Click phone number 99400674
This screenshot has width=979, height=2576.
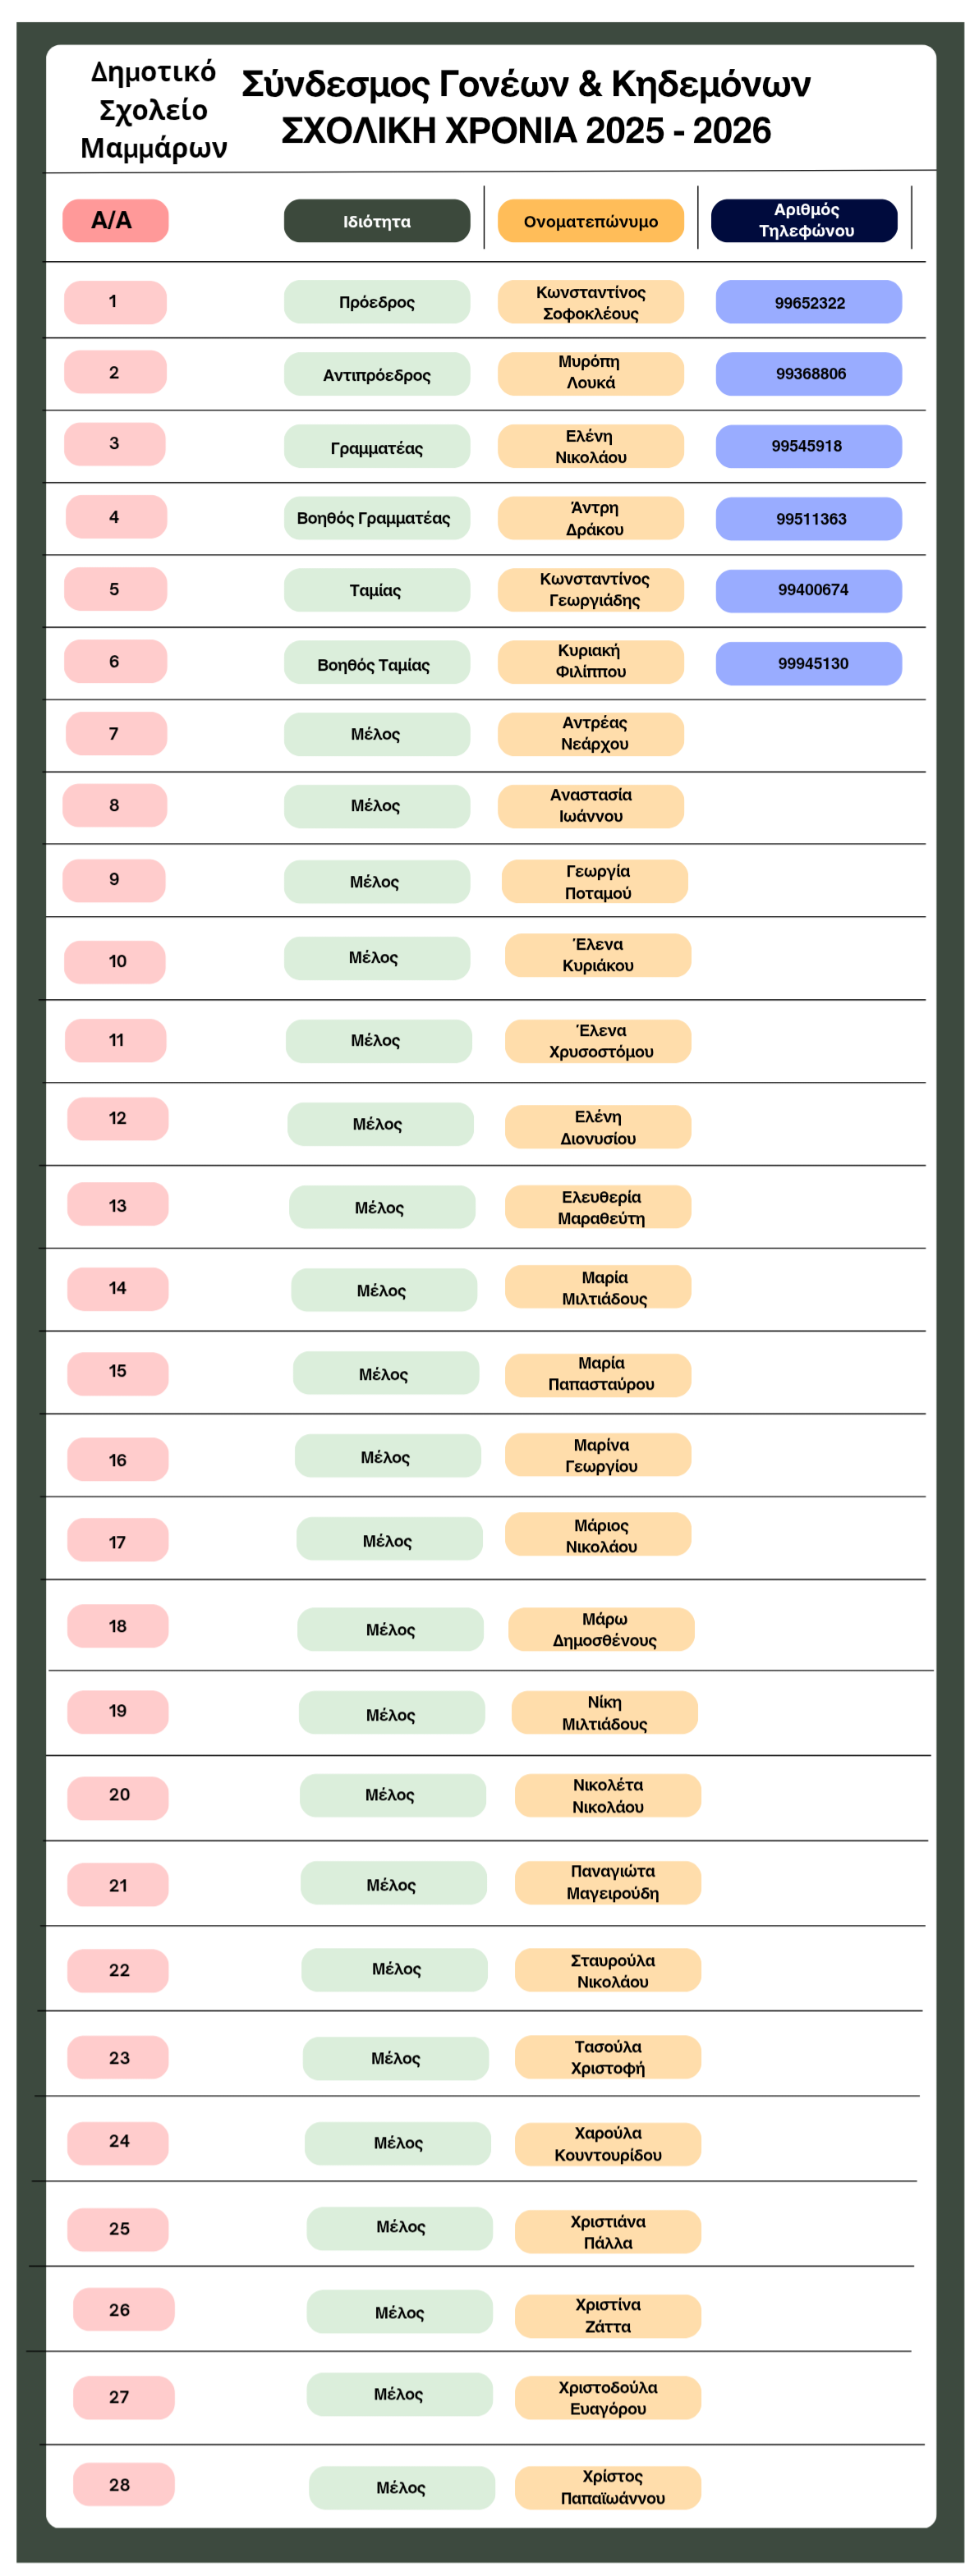point(808,590)
